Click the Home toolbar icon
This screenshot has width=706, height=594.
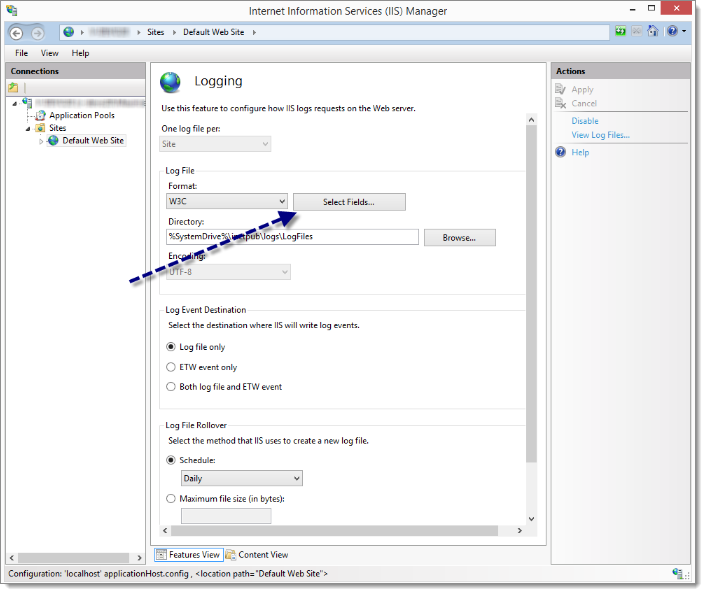[652, 31]
